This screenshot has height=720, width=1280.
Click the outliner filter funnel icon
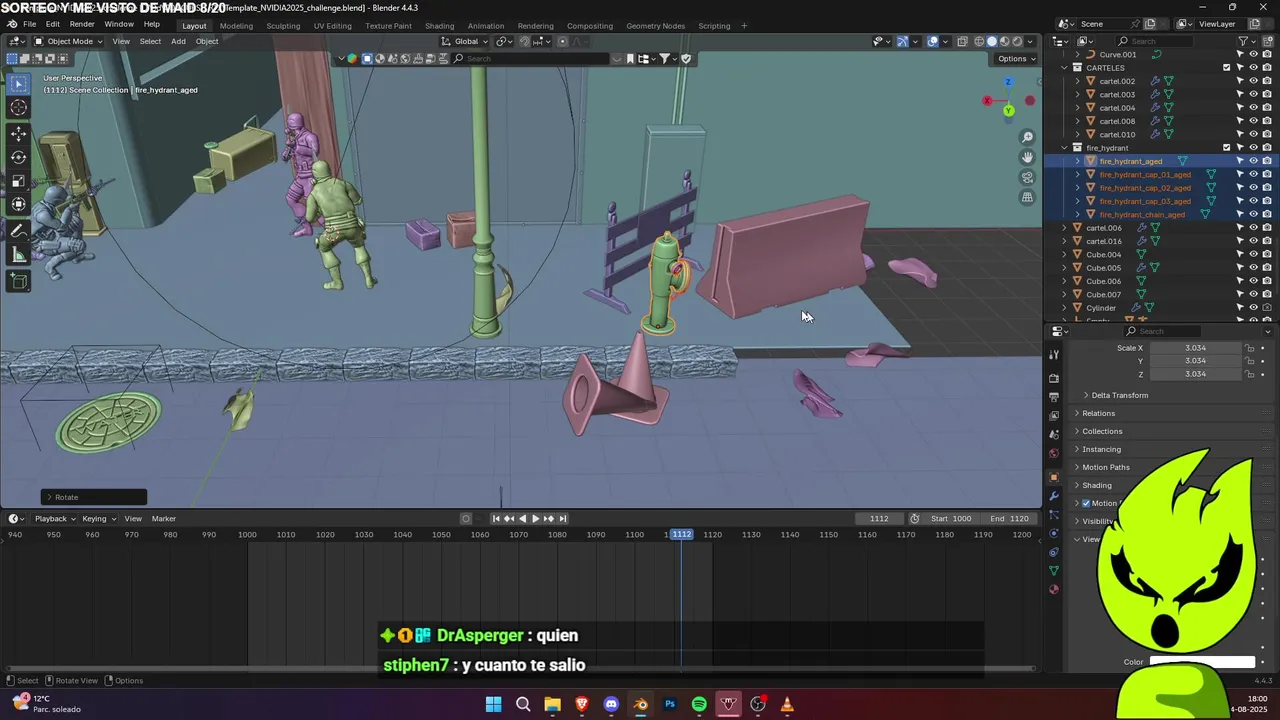[x=1243, y=41]
